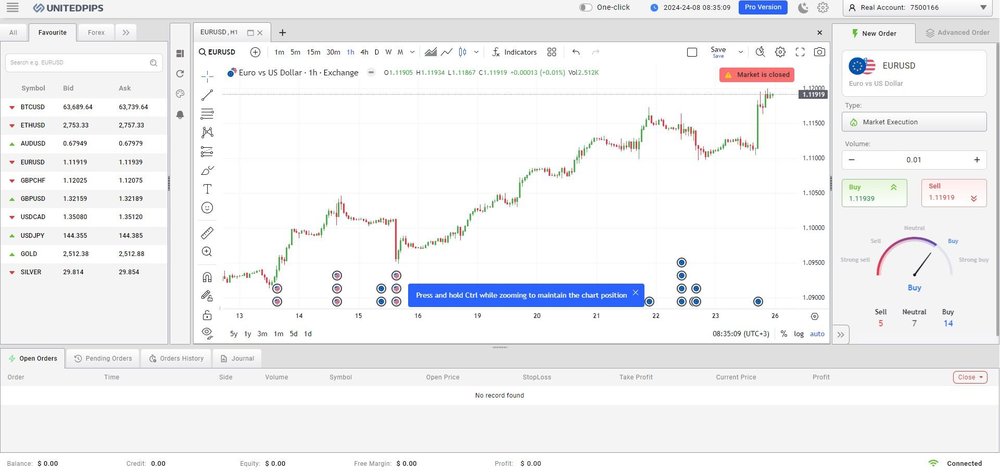1000x473 pixels.
Task: Open the Orders History tab
Action: (176, 358)
